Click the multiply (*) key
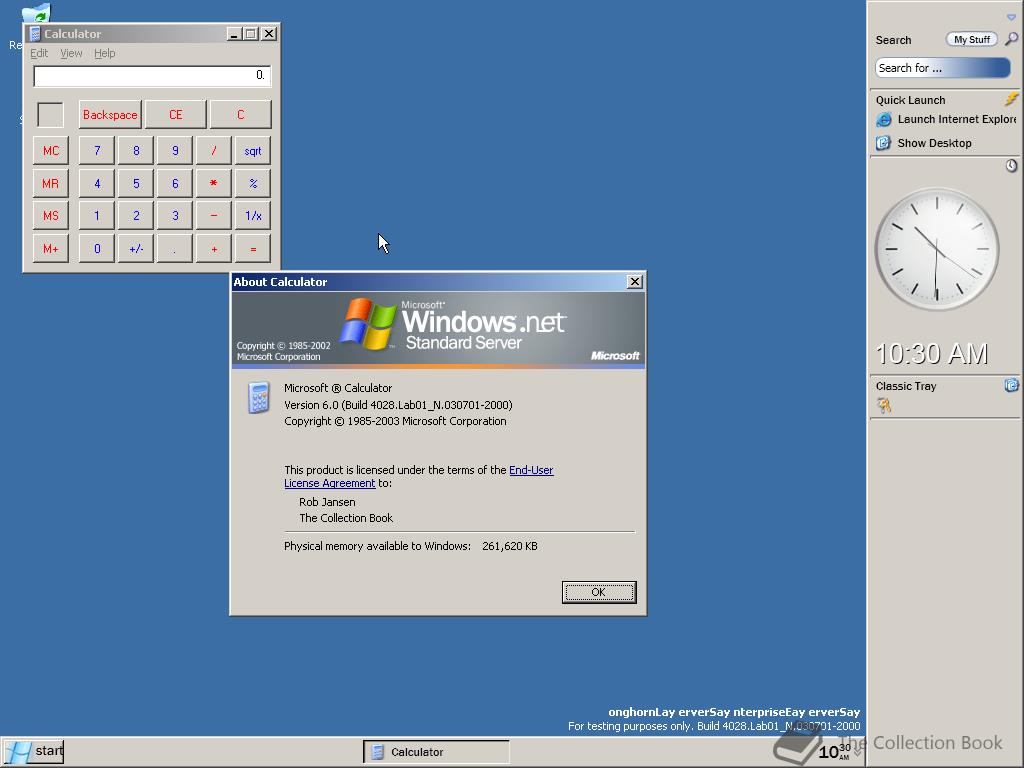 point(214,184)
